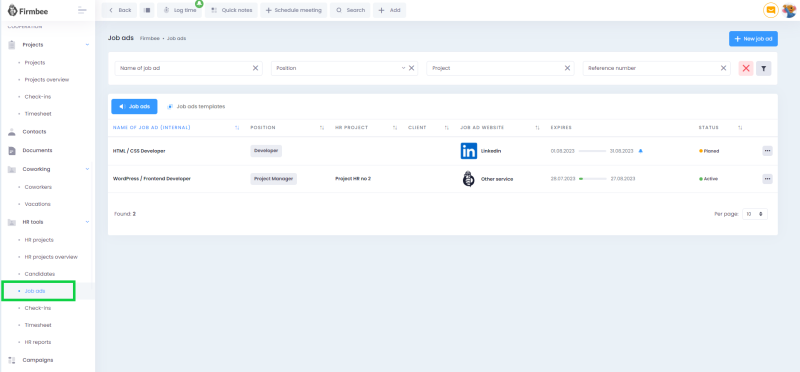Click the Project HR no 2 cell
This screenshot has height=372, width=800.
point(353,179)
